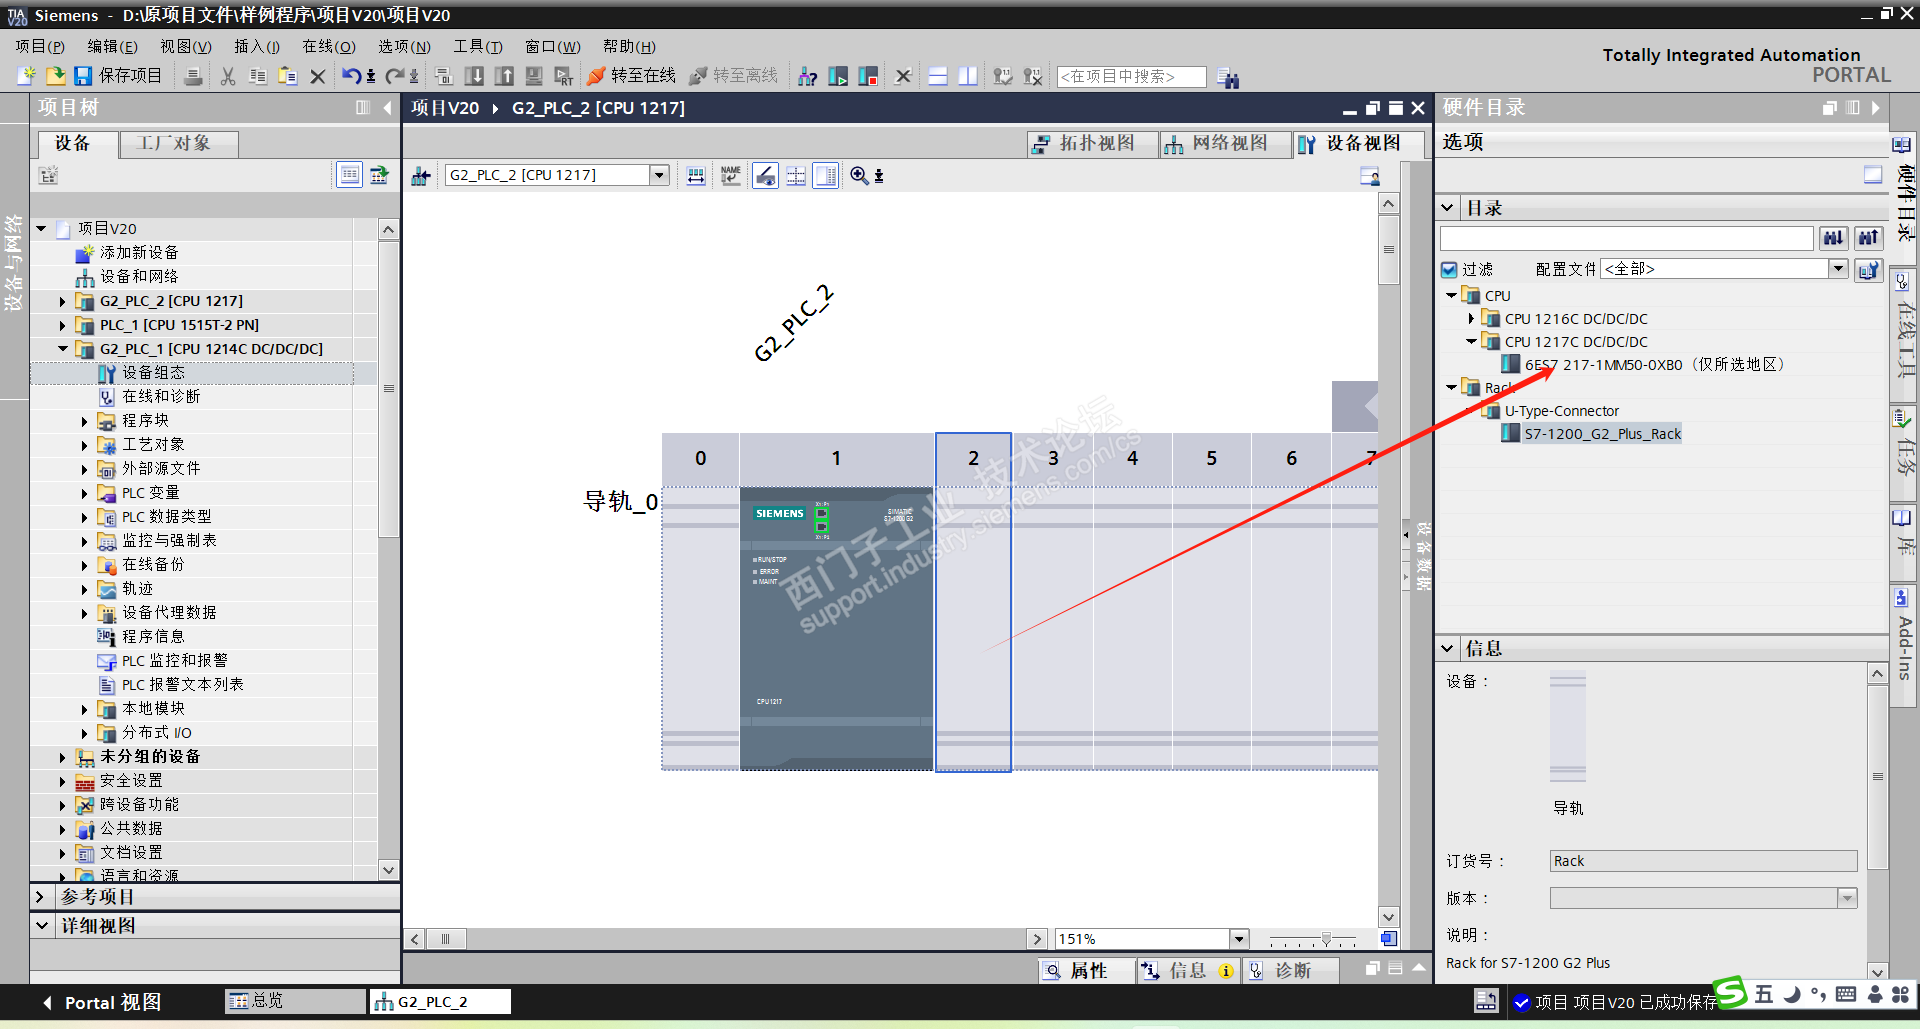Image resolution: width=1920 pixels, height=1029 pixels.
Task: Click the hardware catalog search field
Action: click(x=1626, y=238)
